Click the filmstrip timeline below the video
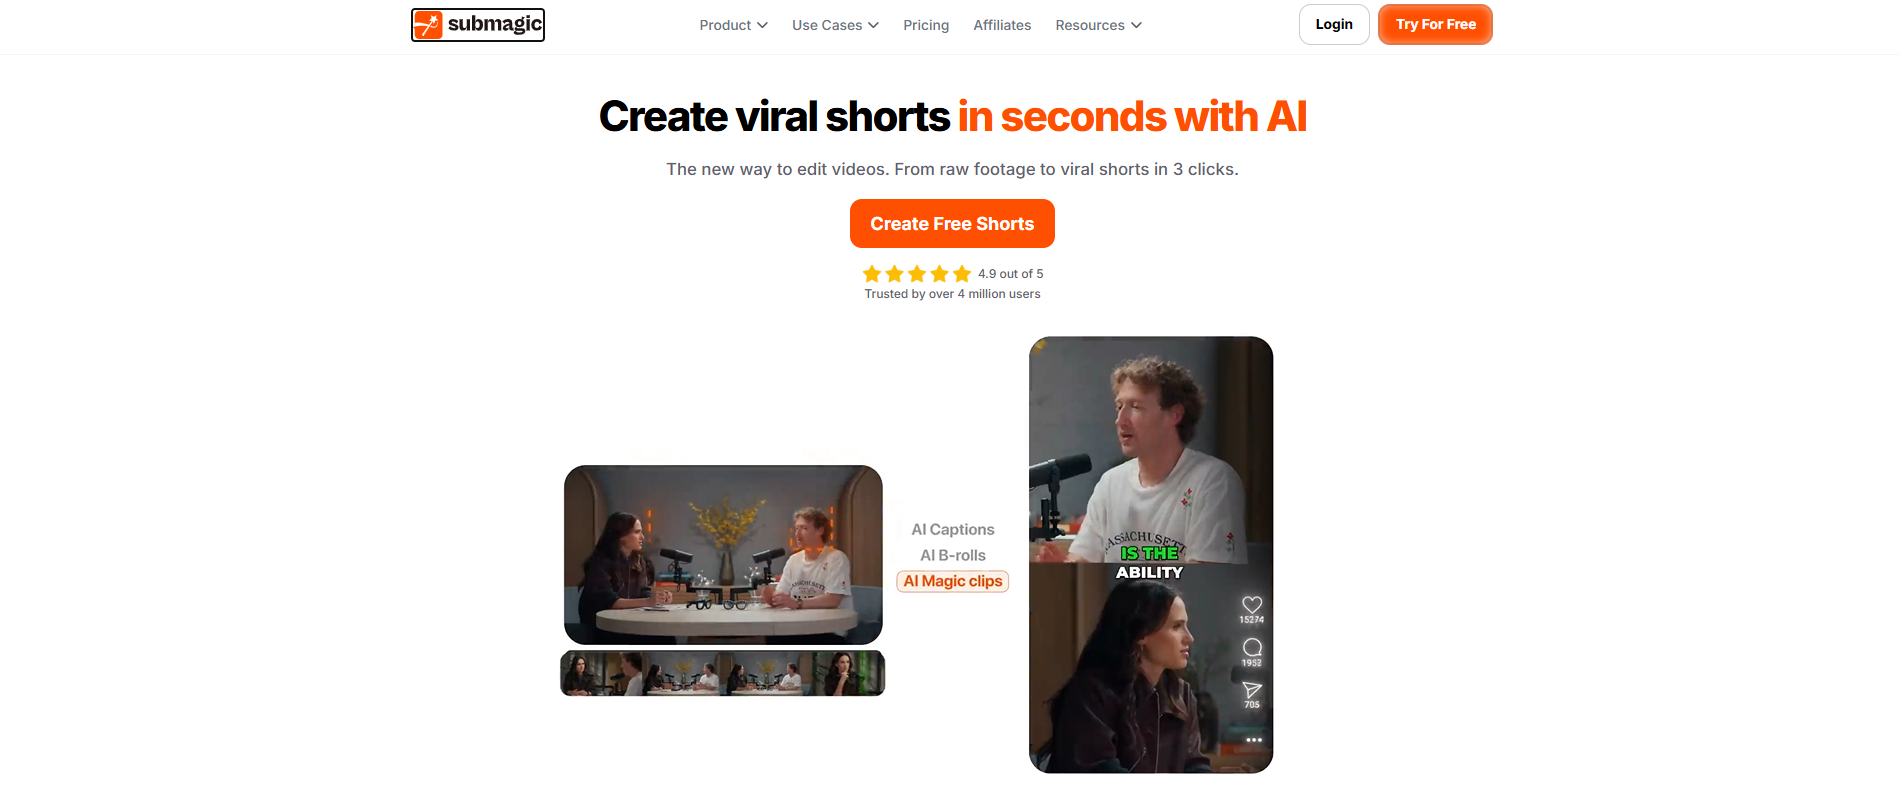 (x=722, y=673)
